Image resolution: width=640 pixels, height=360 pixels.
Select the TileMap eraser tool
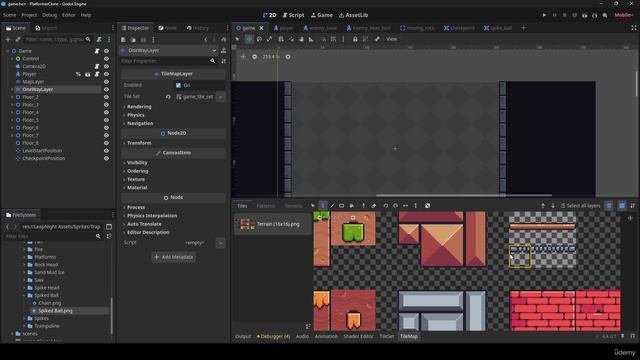373,206
